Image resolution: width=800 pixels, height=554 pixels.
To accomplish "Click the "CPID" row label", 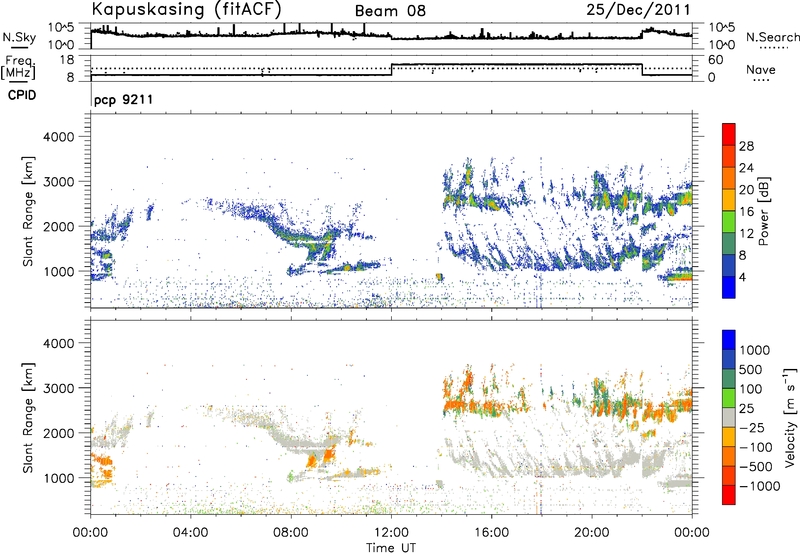I will [x=22, y=95].
